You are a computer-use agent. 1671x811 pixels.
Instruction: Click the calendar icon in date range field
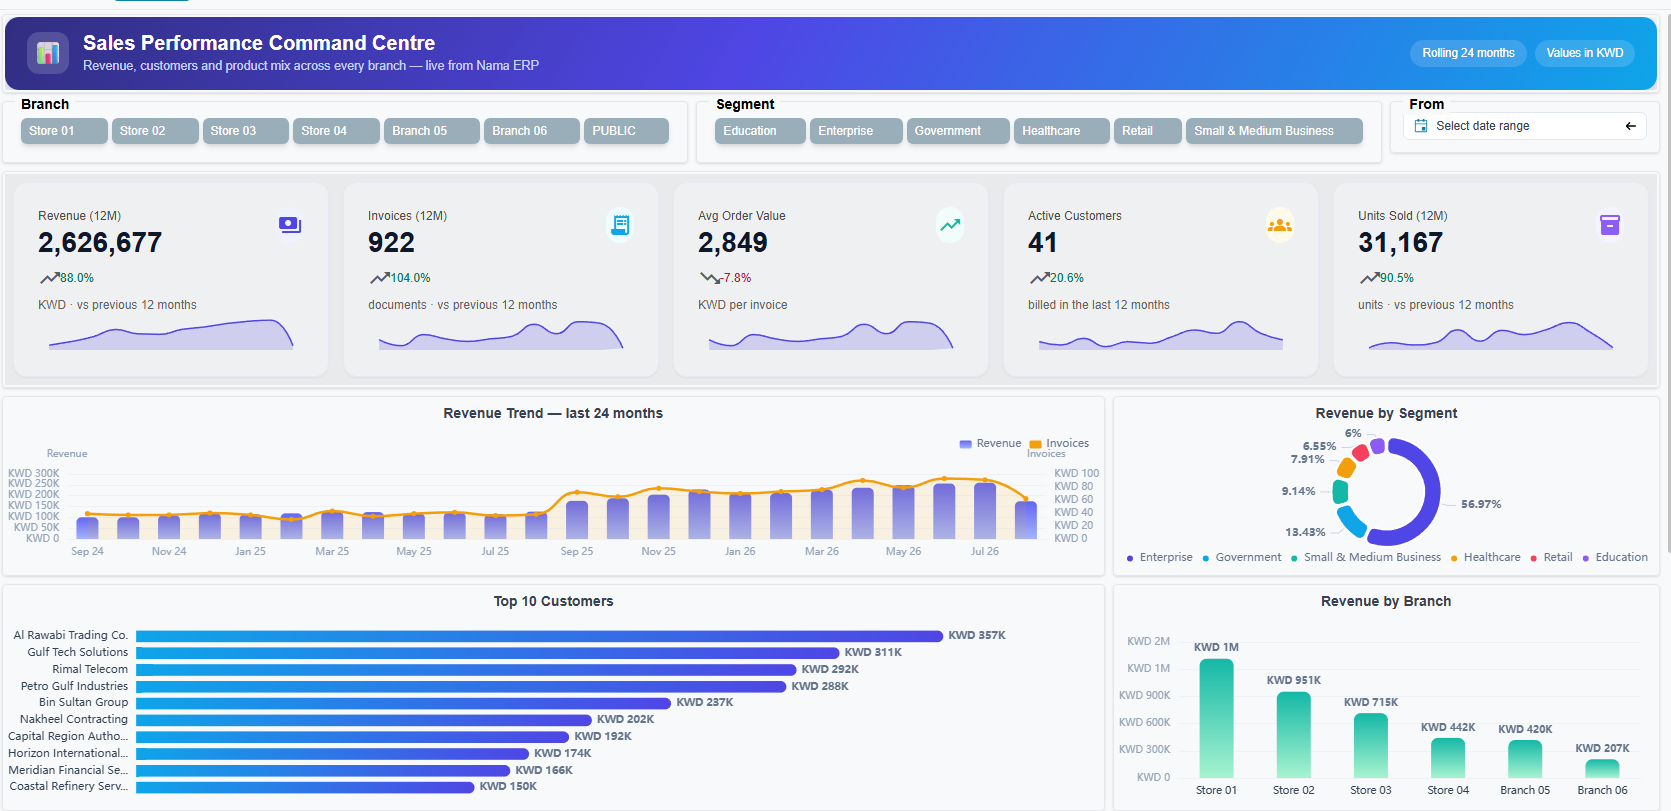[x=1421, y=126]
